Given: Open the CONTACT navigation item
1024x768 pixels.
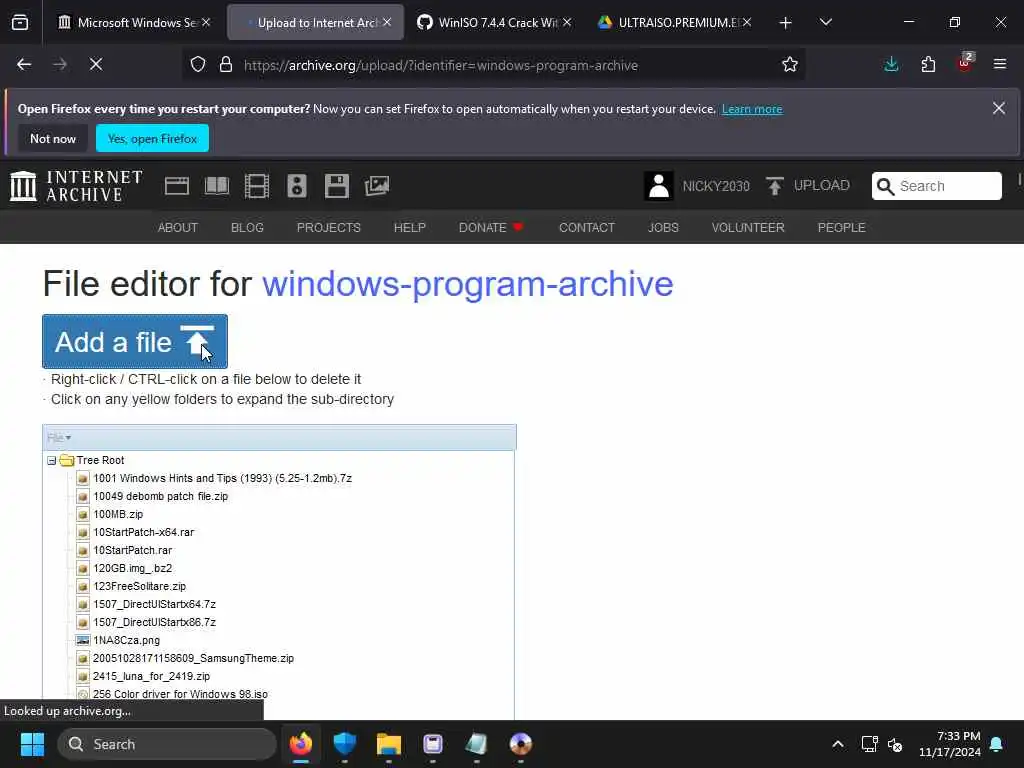Looking at the screenshot, I should (x=586, y=227).
